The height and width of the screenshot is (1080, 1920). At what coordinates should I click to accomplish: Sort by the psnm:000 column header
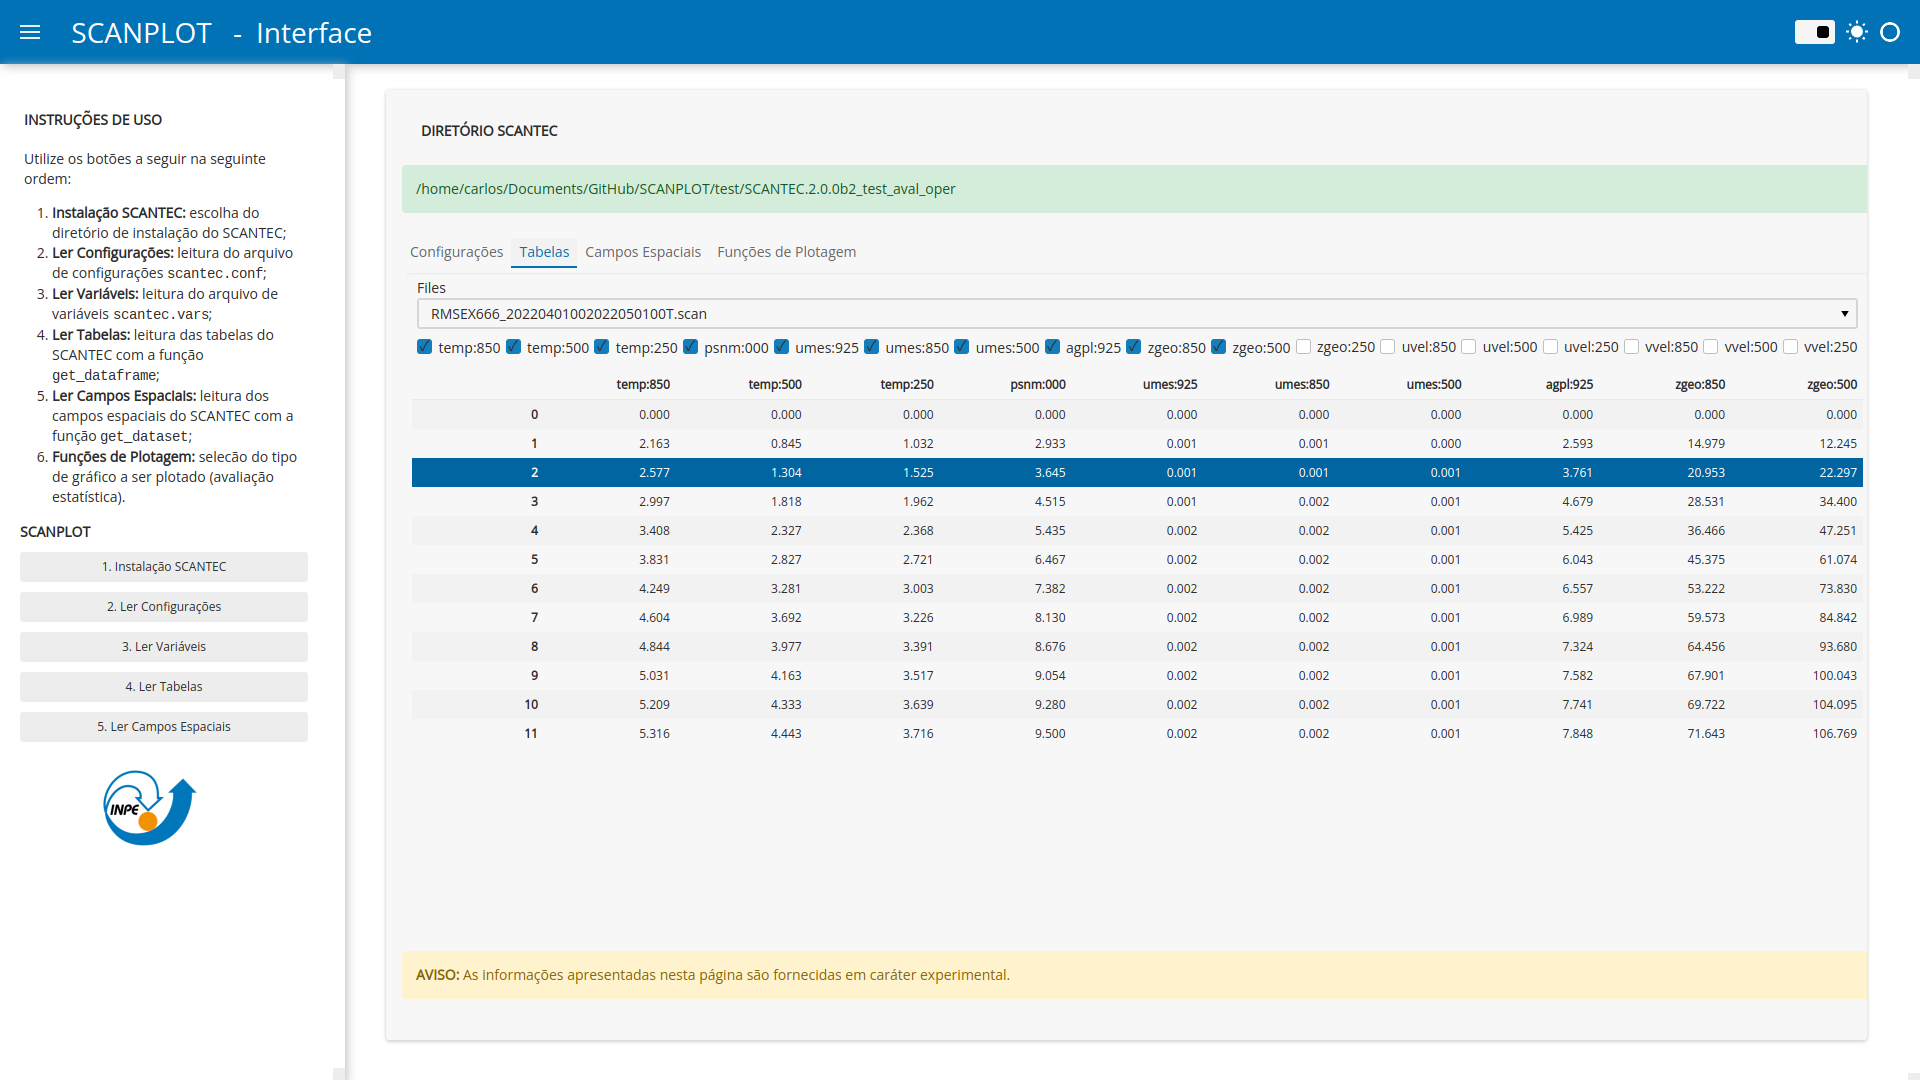[1038, 385]
